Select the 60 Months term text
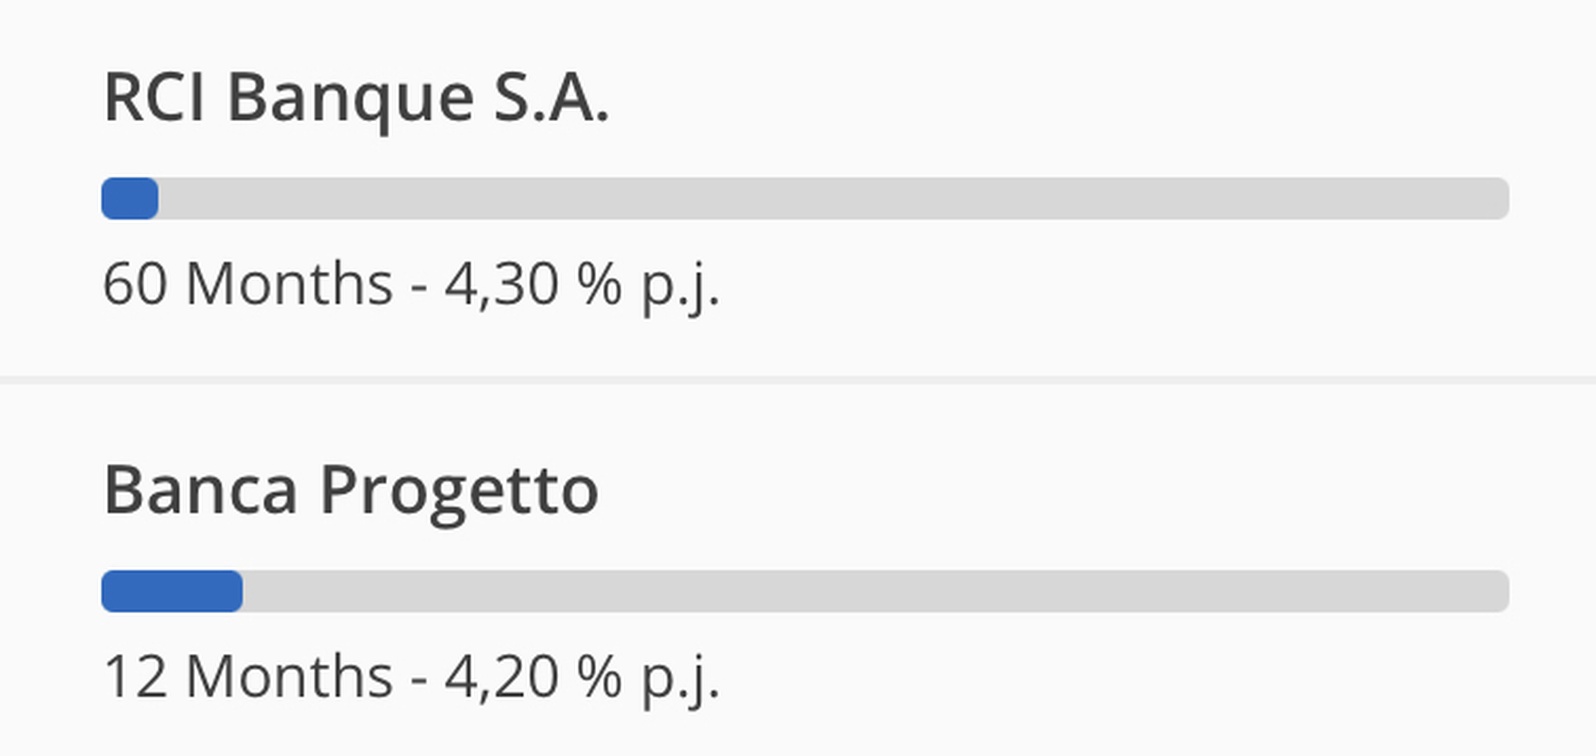The width and height of the screenshot is (1596, 756). pos(248,284)
